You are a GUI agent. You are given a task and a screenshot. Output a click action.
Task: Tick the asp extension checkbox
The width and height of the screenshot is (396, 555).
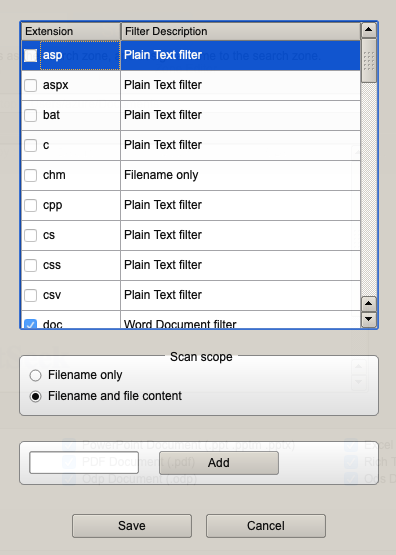pyautogui.click(x=30, y=55)
